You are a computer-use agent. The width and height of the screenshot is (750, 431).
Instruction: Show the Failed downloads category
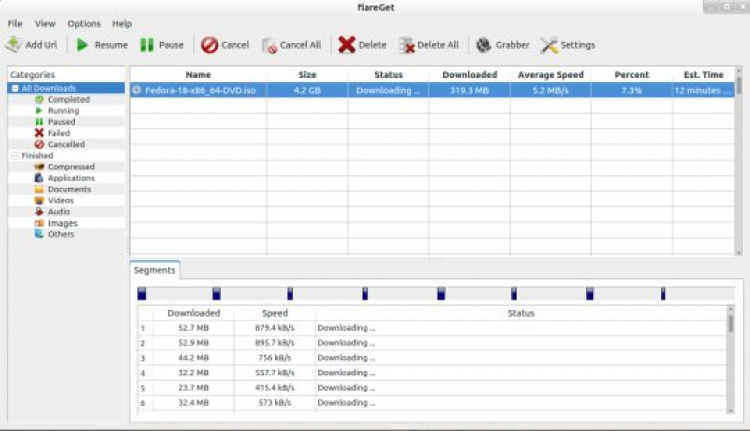click(x=59, y=133)
